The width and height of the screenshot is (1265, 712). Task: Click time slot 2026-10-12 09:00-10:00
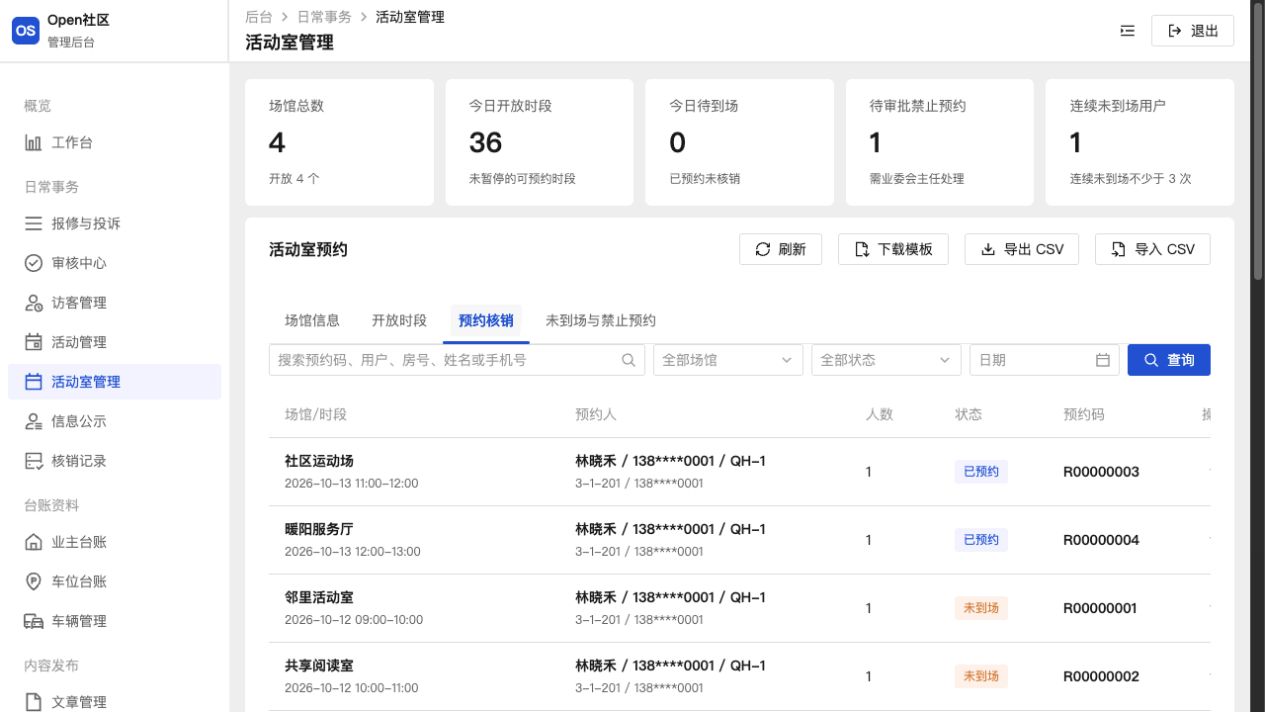353,619
